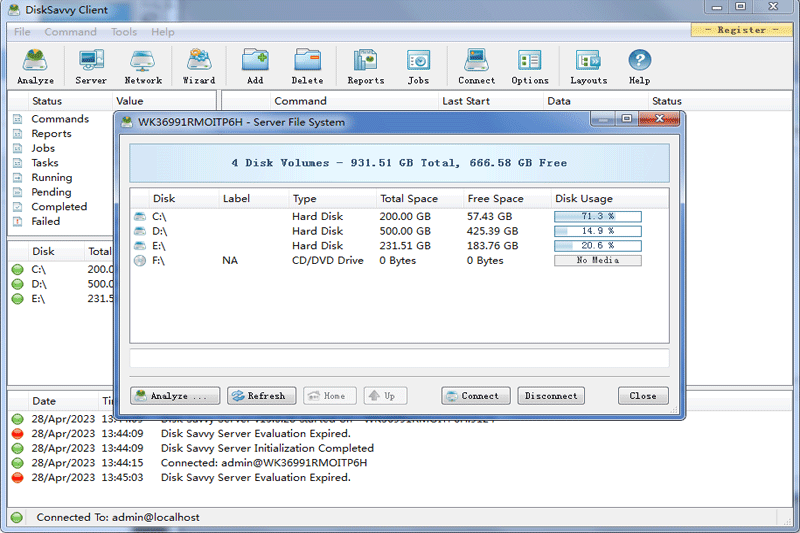Viewport: 800px width, 533px height.
Task: Select the Failed status item
Action: pos(45,221)
